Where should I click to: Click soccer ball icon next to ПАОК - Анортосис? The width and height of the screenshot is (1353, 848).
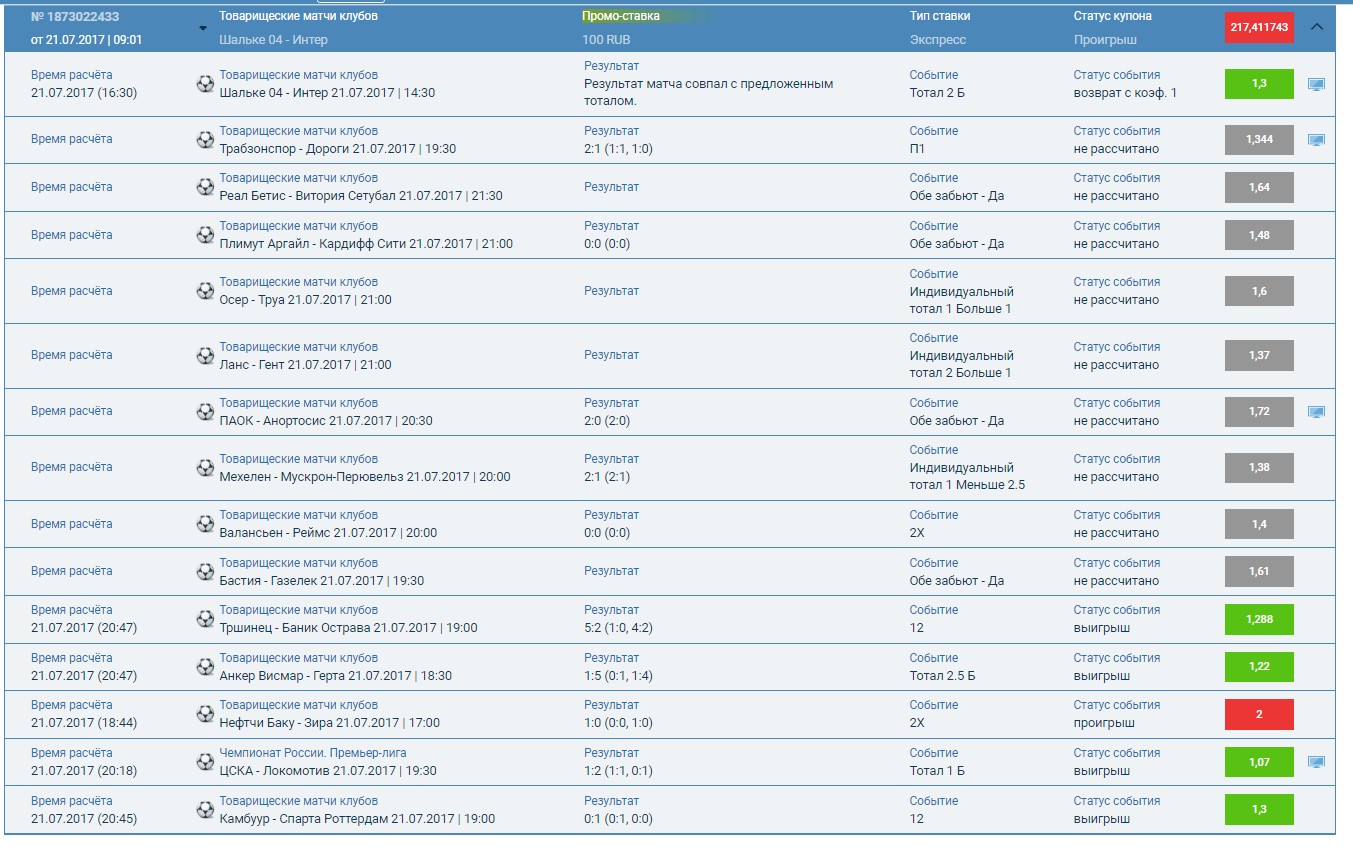coord(205,412)
